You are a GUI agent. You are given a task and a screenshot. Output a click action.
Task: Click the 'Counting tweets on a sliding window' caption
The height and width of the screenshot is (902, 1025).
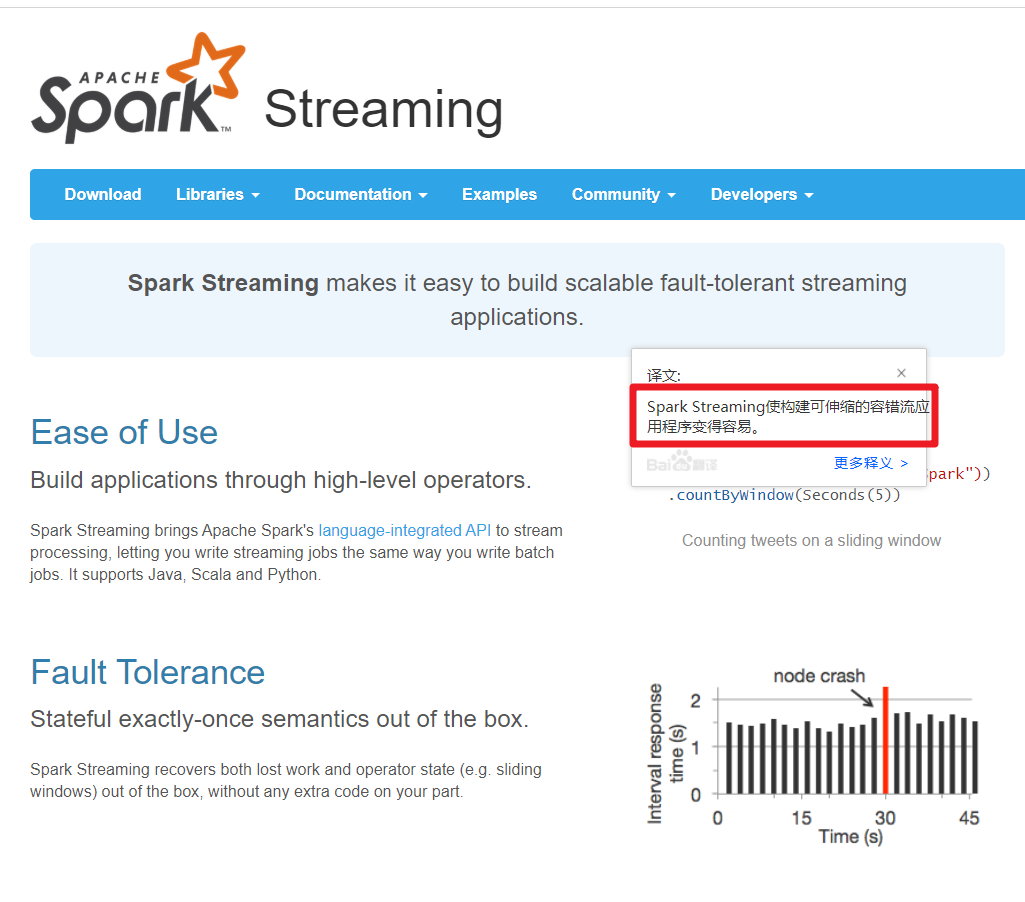[811, 541]
